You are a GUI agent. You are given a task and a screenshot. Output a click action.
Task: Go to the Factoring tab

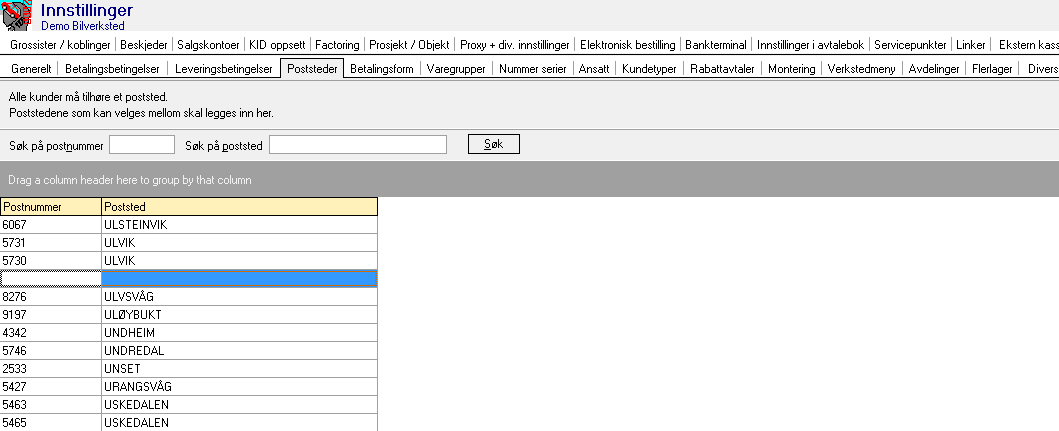coord(337,45)
